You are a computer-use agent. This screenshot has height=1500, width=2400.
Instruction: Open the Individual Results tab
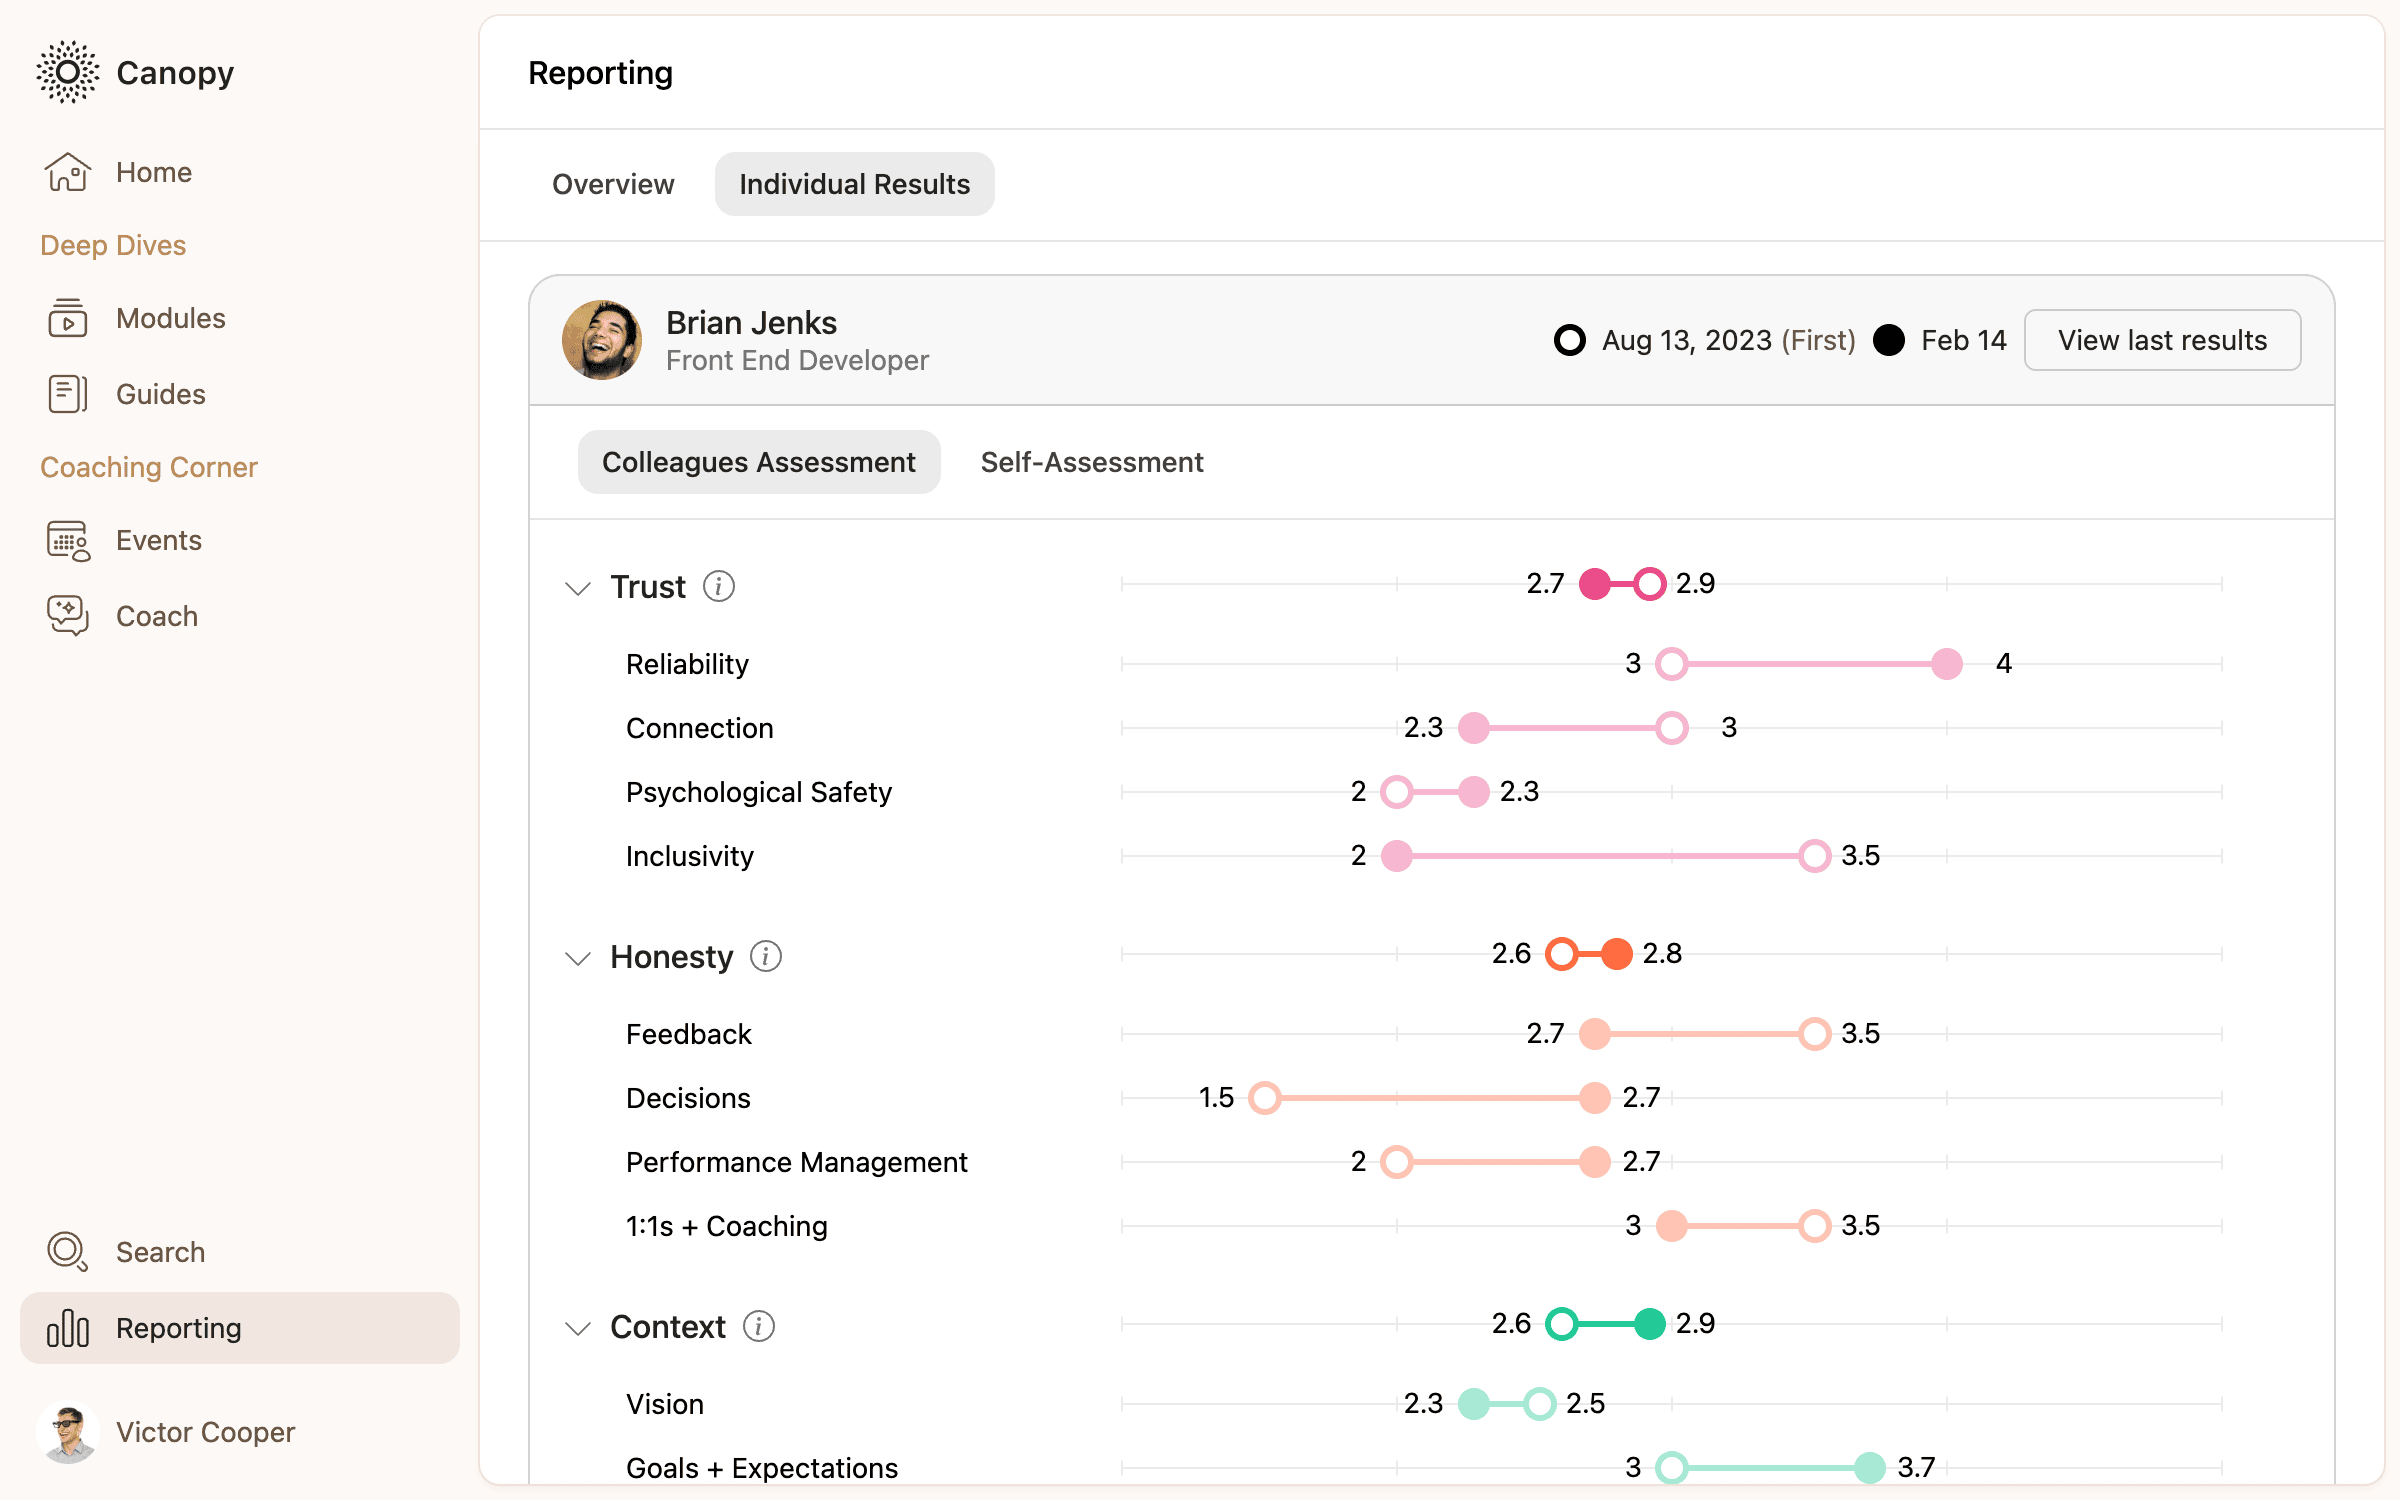click(x=854, y=183)
